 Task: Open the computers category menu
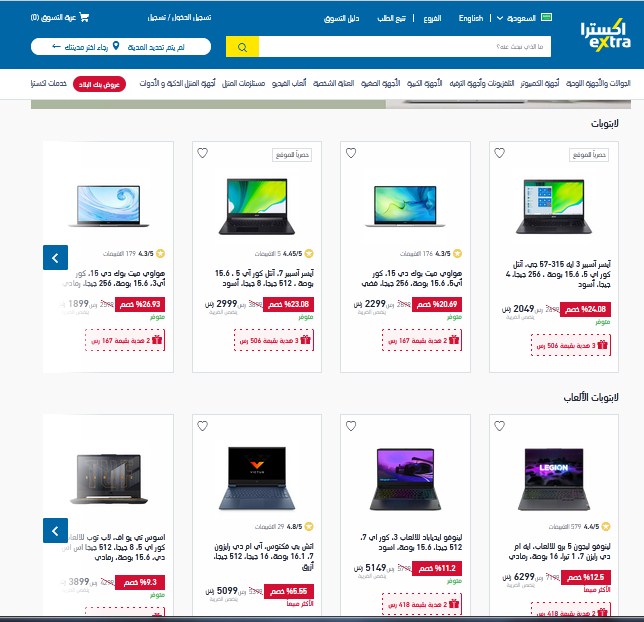tap(540, 83)
